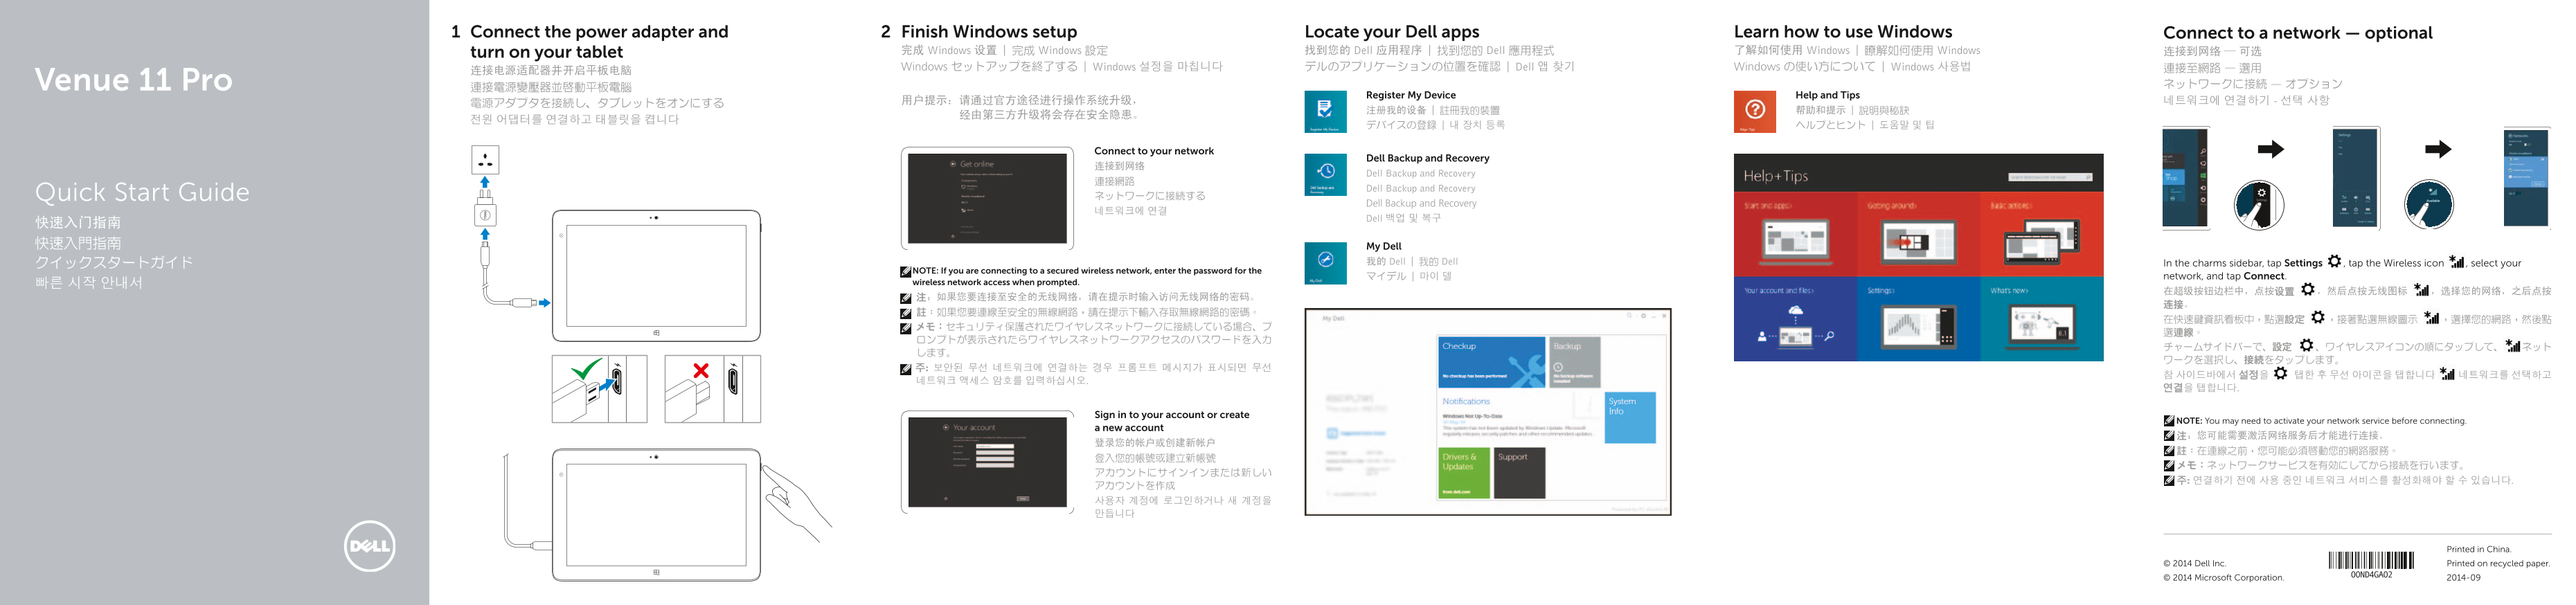Viewport: 2576px width, 605px height.
Task: Click 'Connect to a network — optional' heading
Action: 2297,33
